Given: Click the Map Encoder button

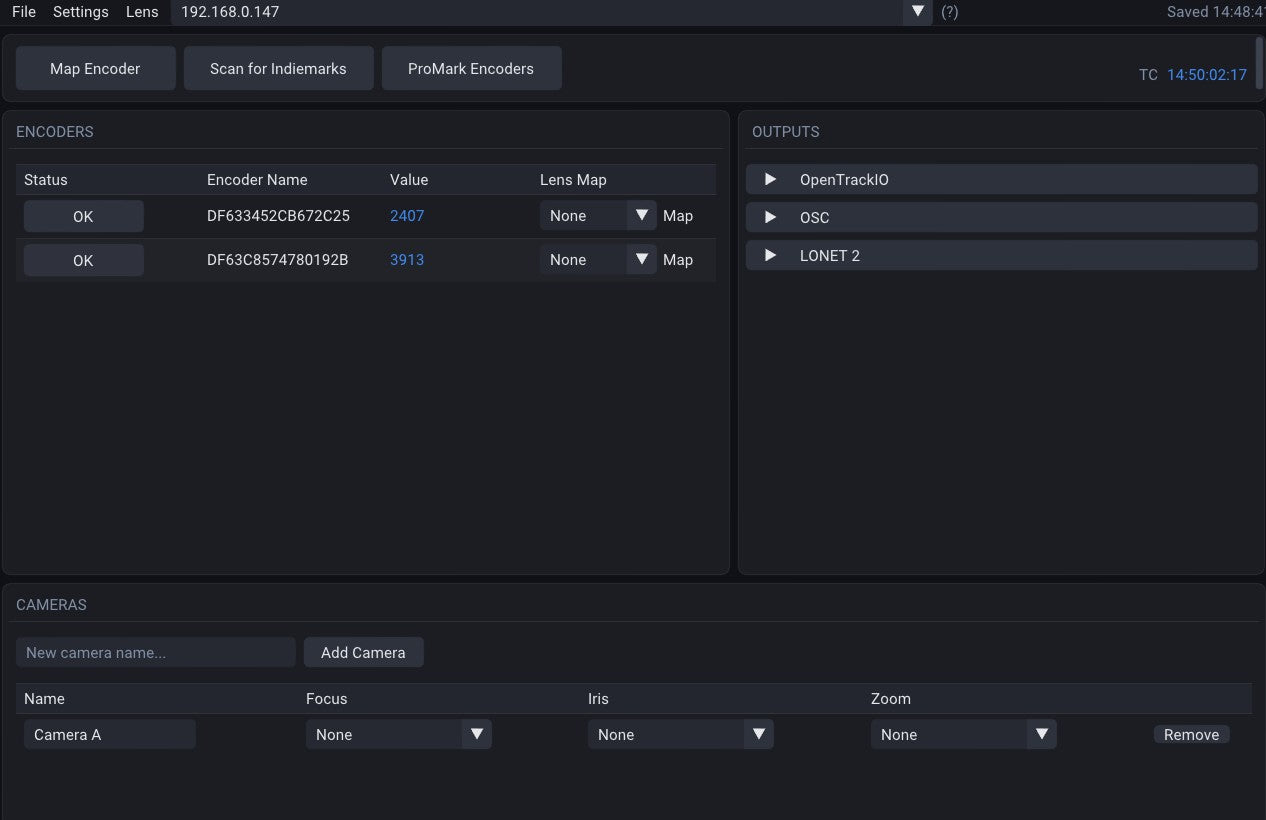Looking at the screenshot, I should pyautogui.click(x=95, y=68).
